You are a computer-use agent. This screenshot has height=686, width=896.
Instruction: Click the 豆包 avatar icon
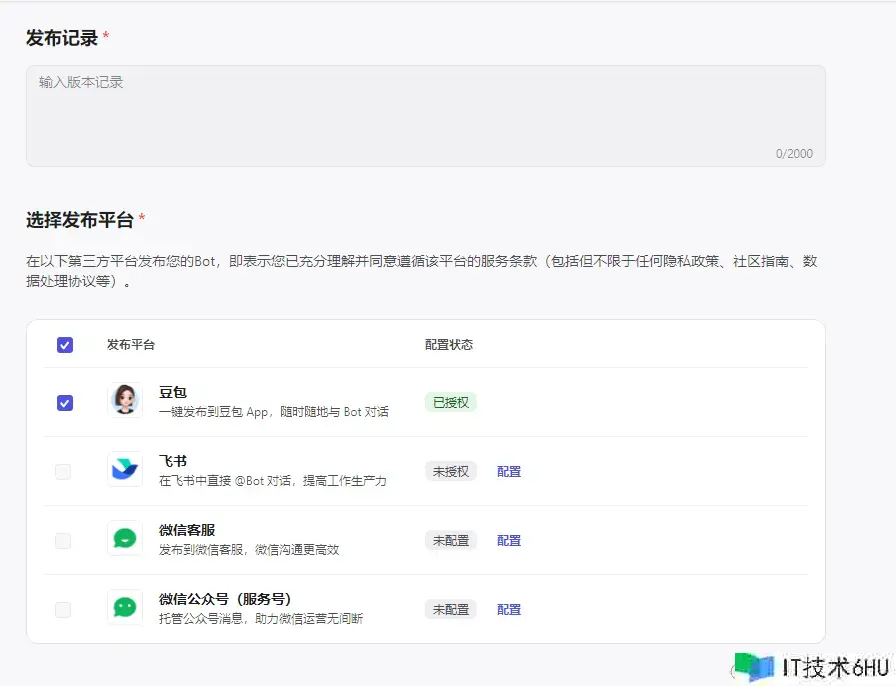[x=125, y=400]
